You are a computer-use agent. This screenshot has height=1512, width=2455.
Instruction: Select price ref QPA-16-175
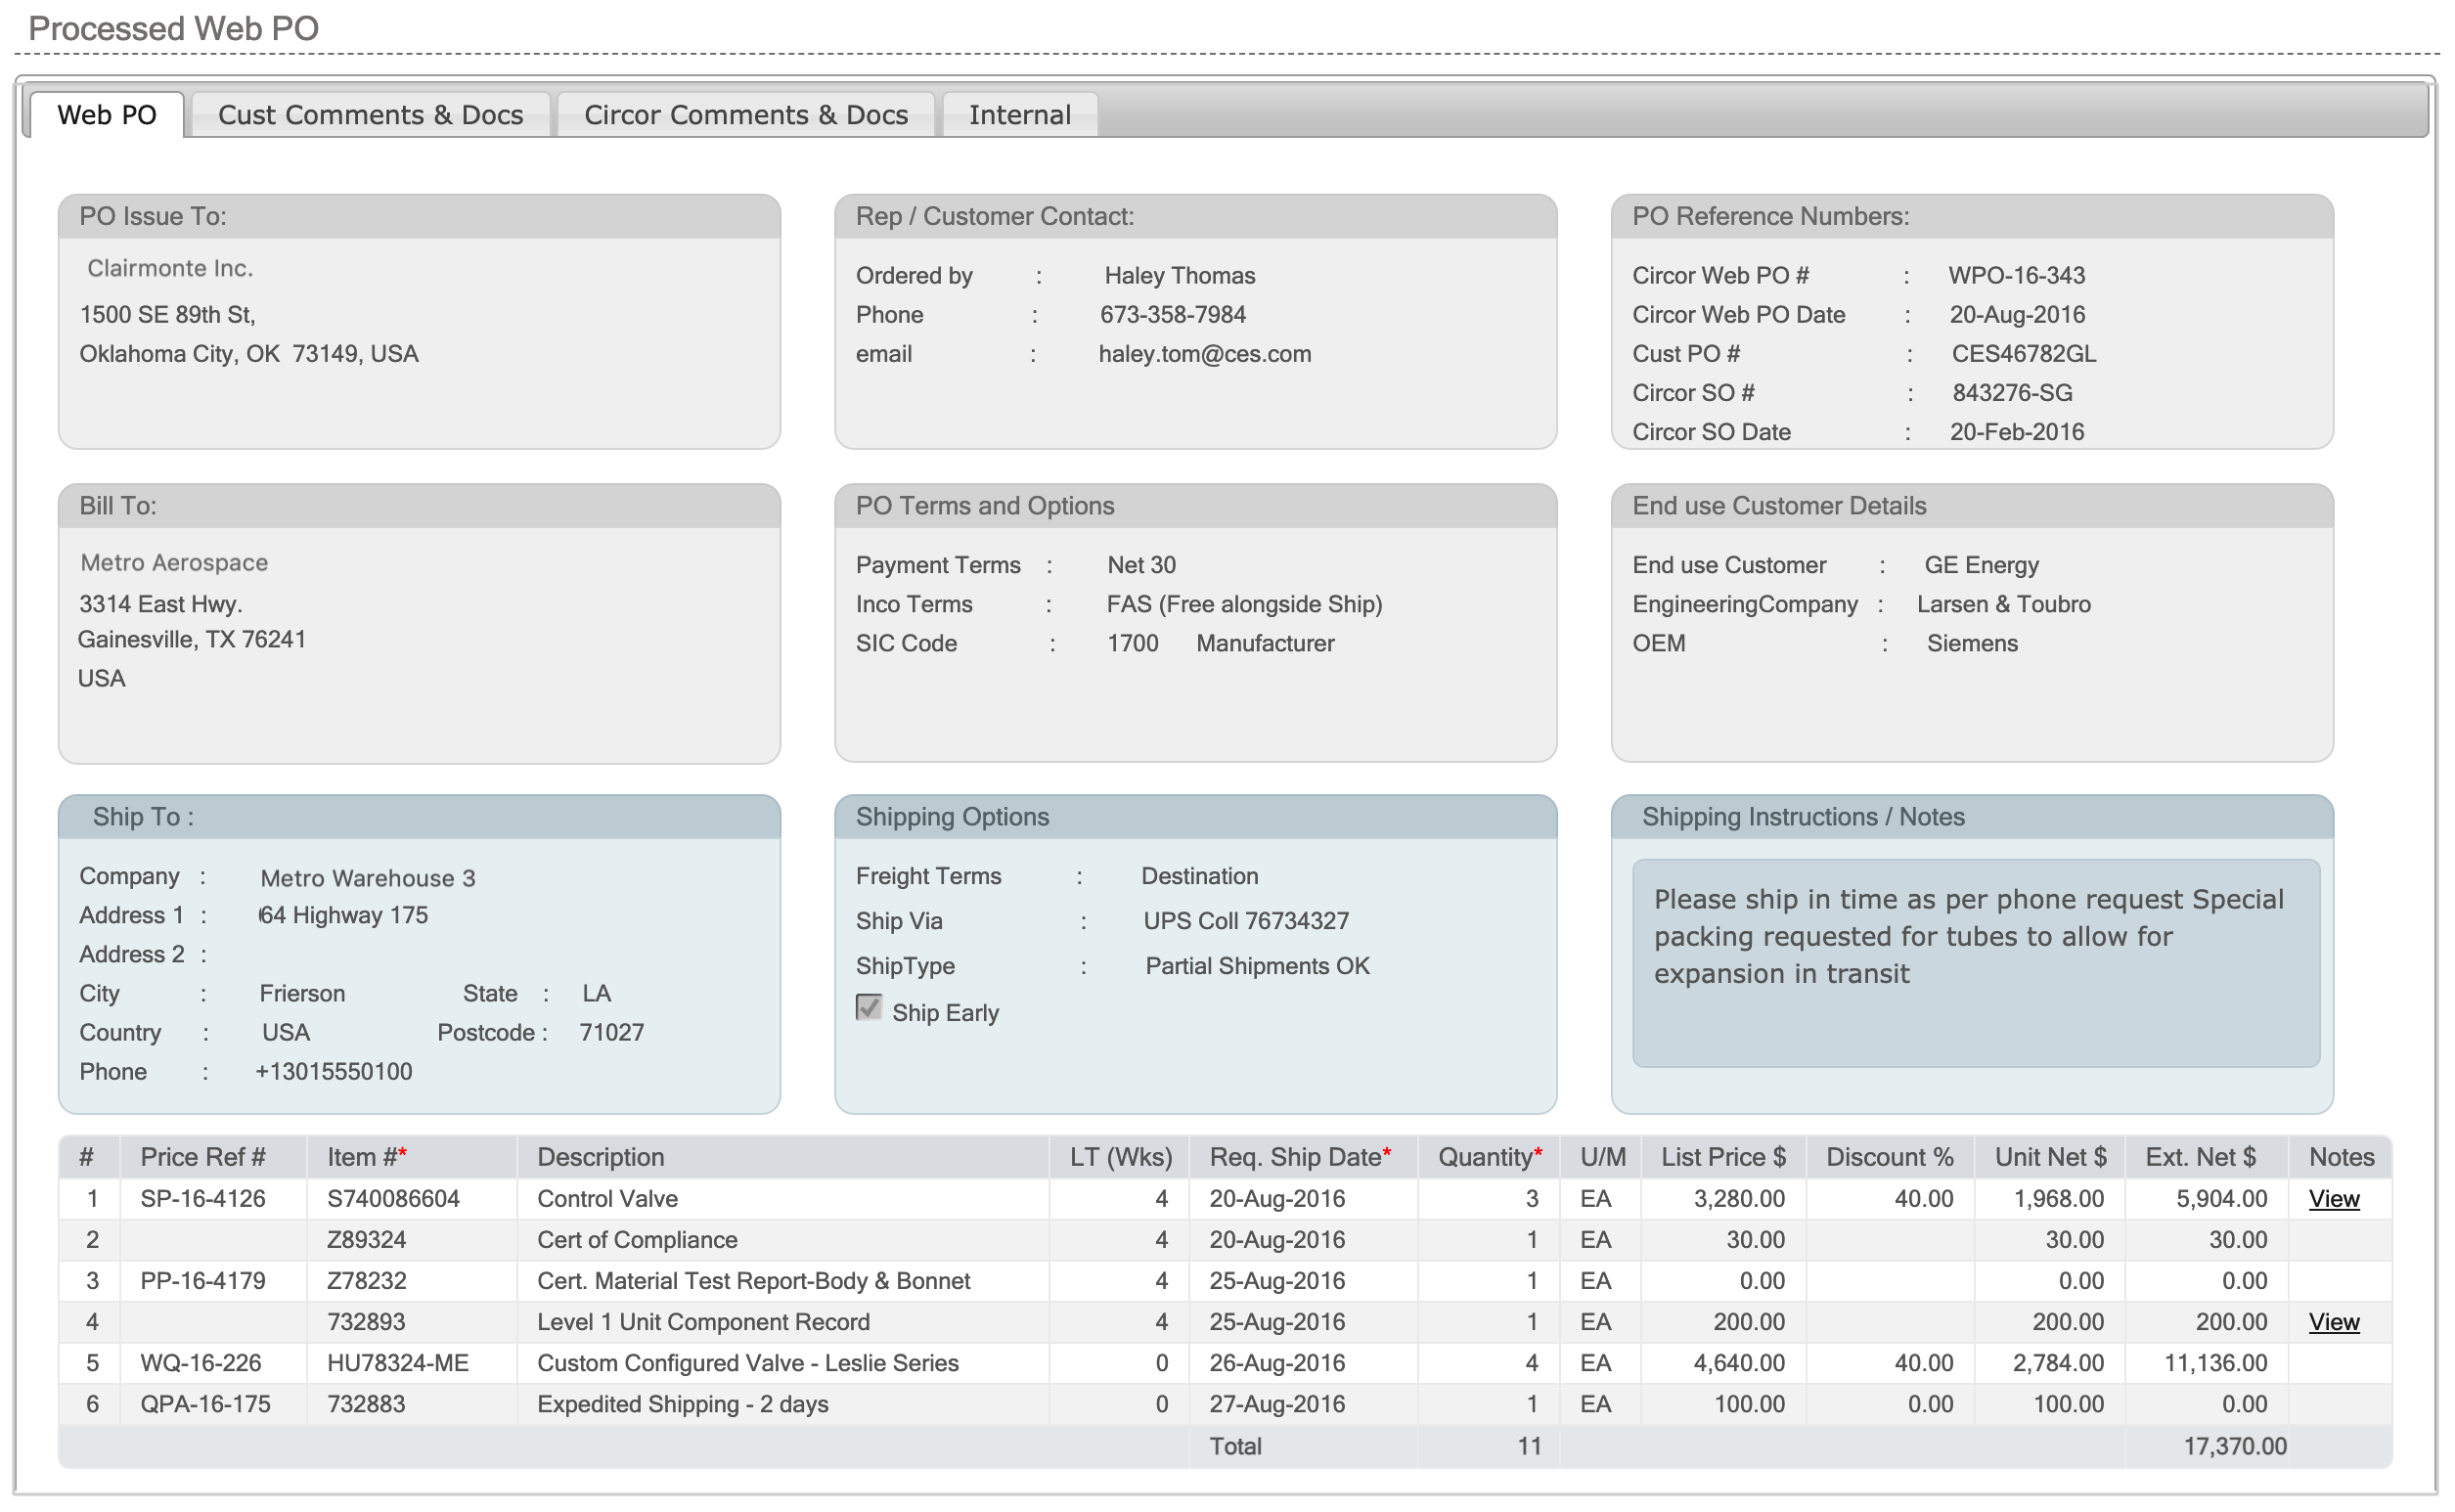tap(206, 1404)
